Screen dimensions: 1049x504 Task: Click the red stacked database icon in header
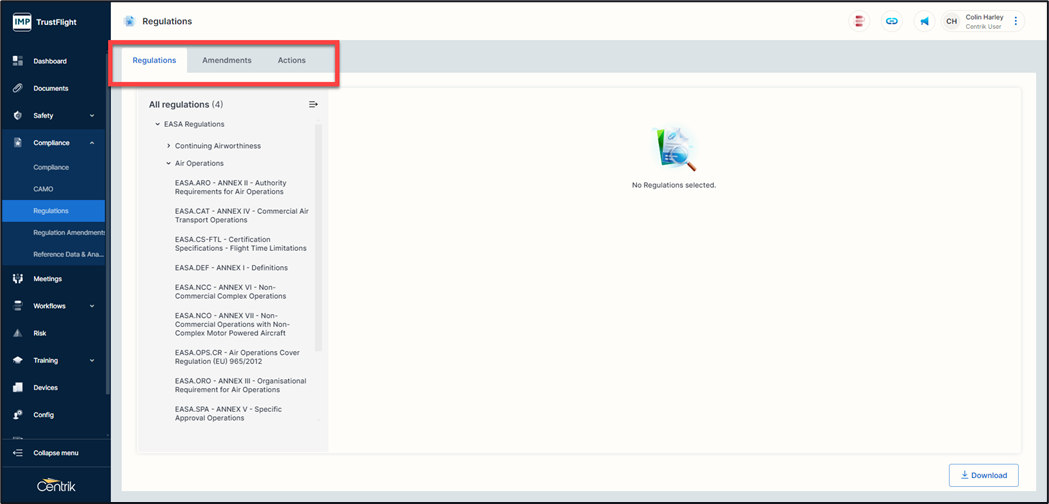[x=858, y=21]
